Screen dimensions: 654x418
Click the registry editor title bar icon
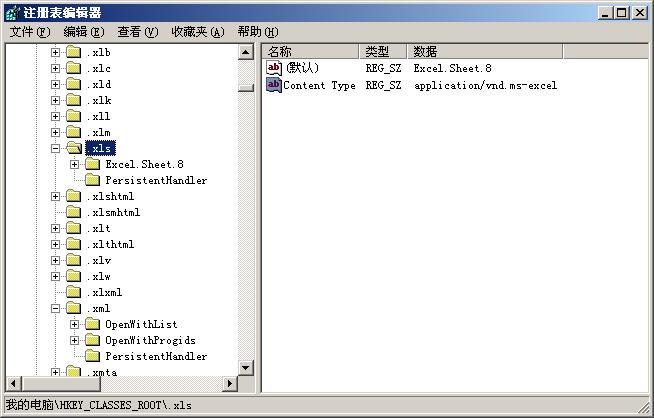[x=12, y=12]
